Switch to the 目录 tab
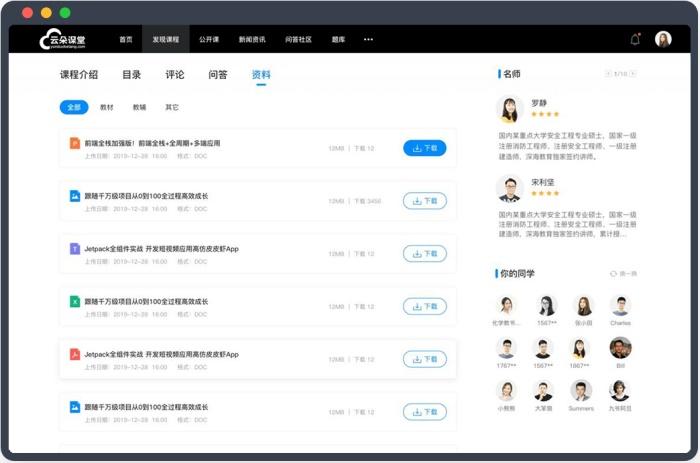The height and width of the screenshot is (463, 700). 132,75
